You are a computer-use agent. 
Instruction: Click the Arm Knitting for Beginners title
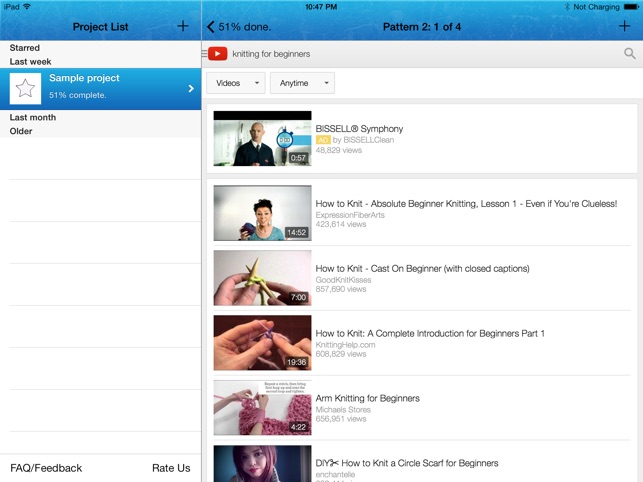coord(367,398)
